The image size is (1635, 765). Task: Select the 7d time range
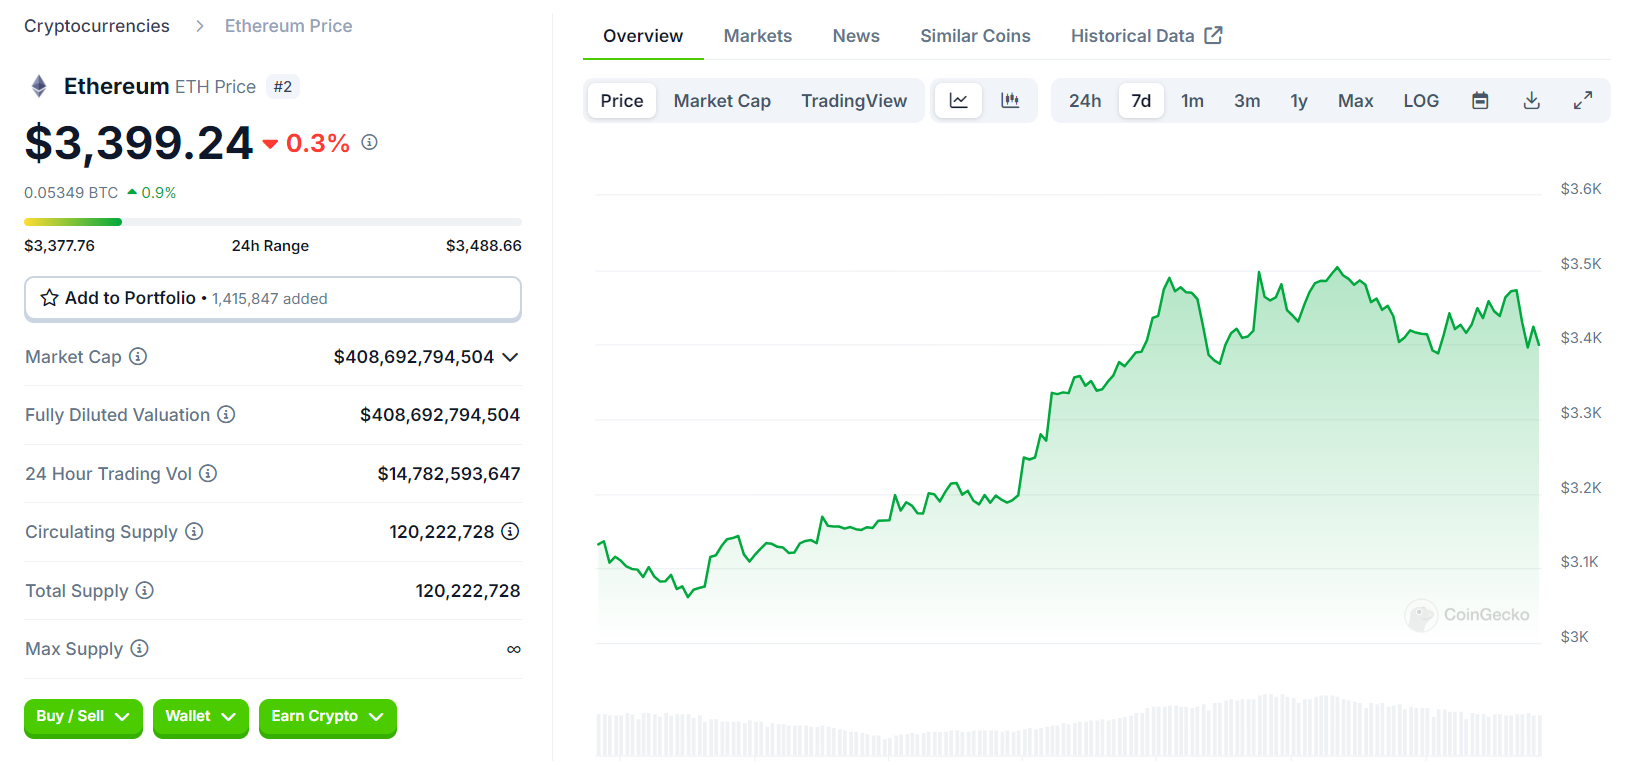coord(1141,100)
